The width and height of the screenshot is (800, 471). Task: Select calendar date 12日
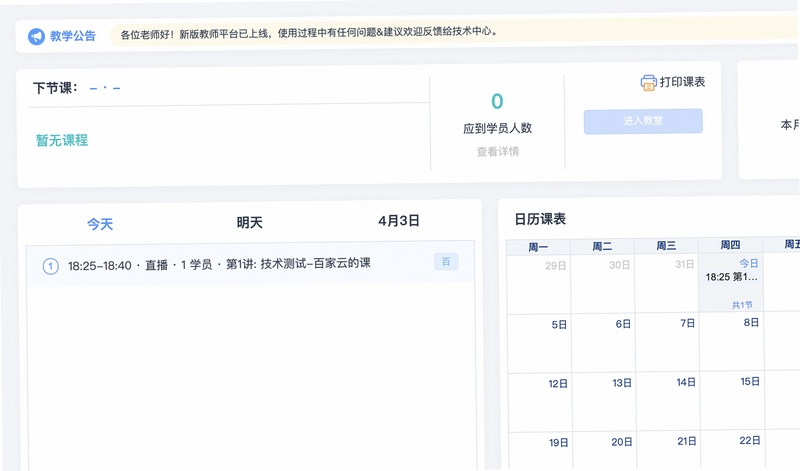pyautogui.click(x=558, y=384)
